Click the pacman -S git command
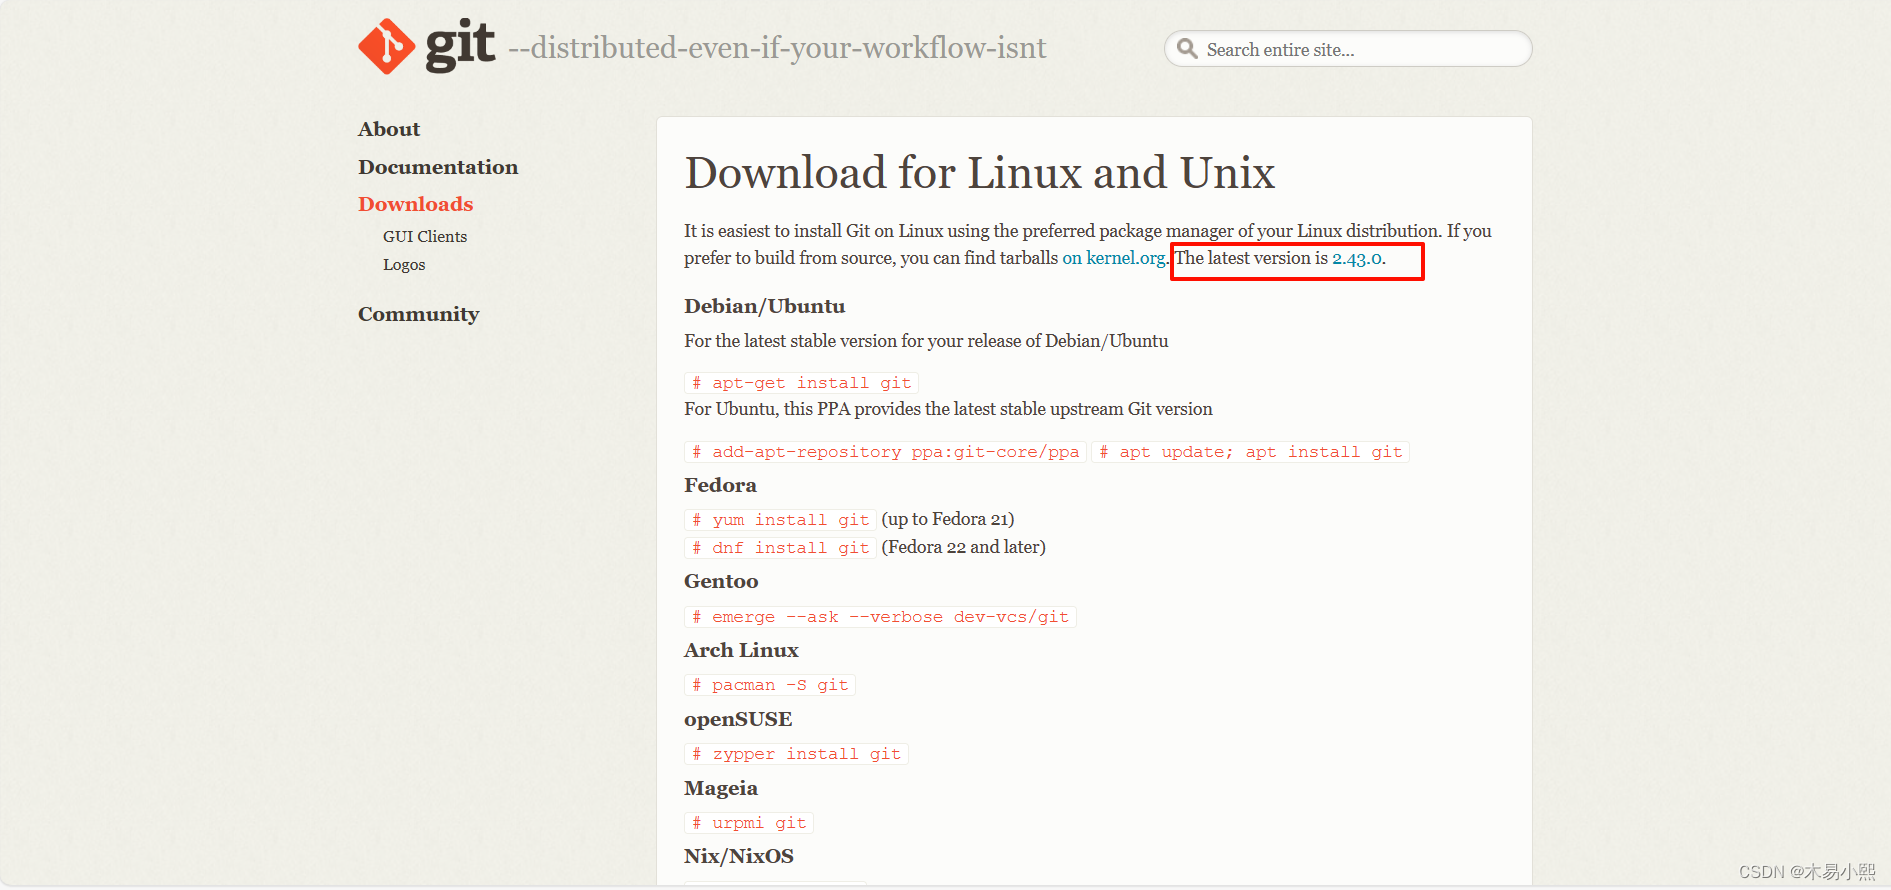The width and height of the screenshot is (1891, 890). (770, 685)
